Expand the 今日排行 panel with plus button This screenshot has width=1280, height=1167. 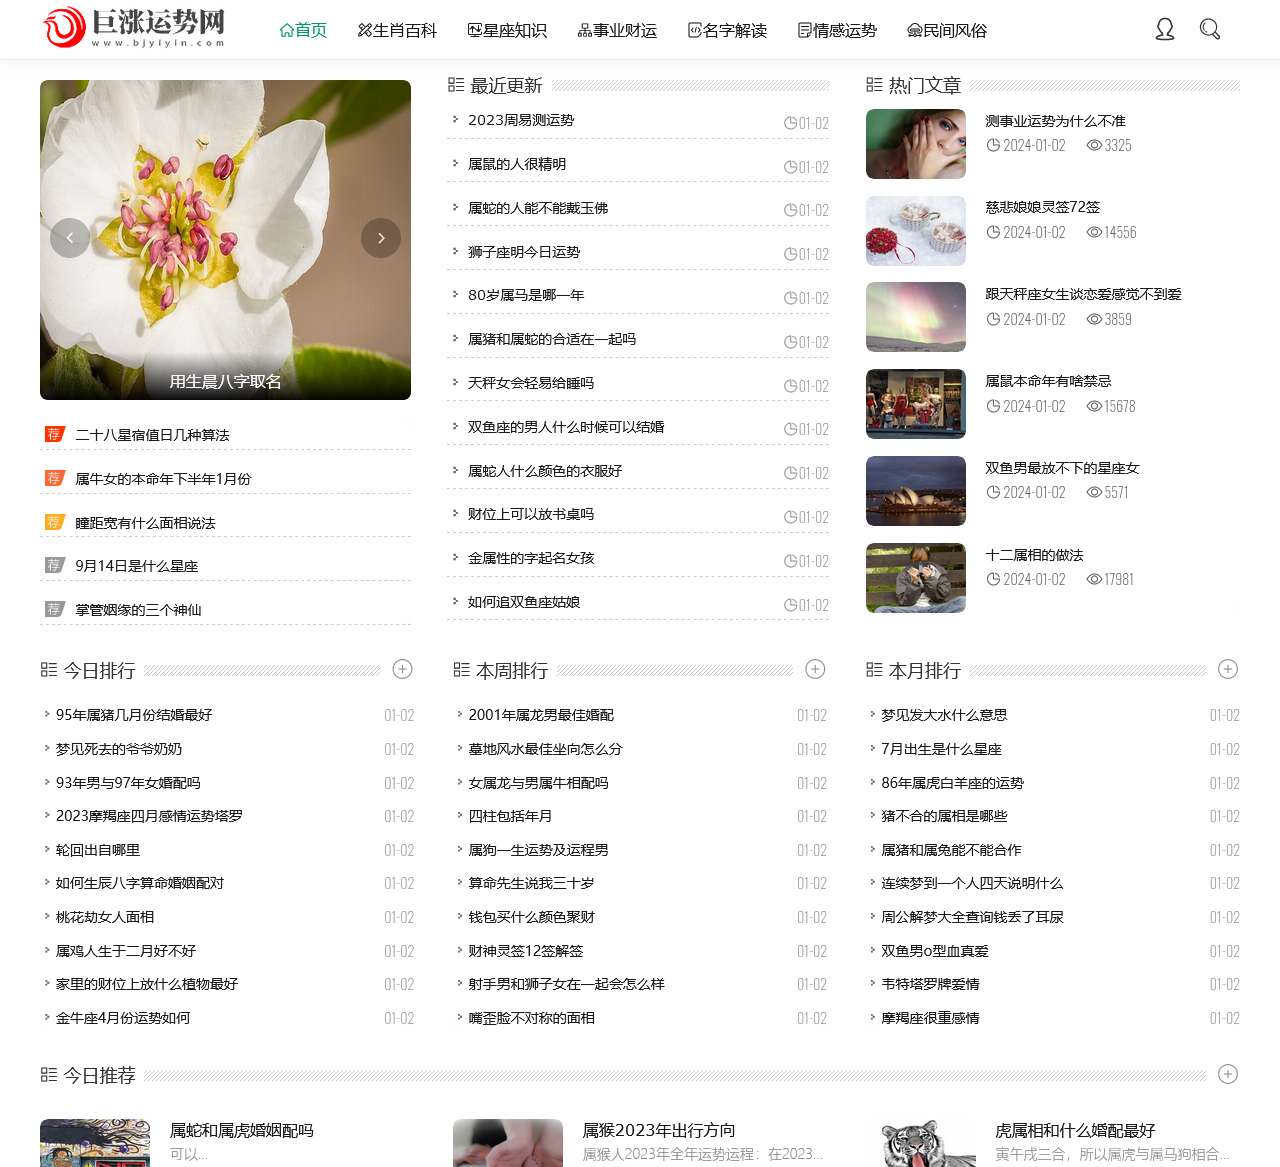click(403, 669)
